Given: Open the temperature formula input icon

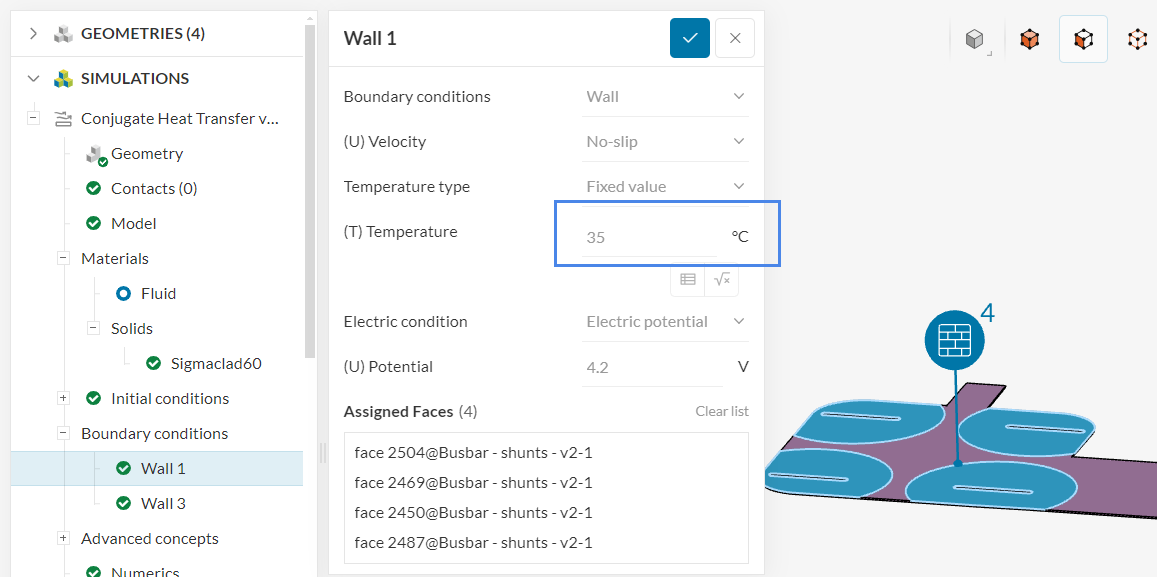Looking at the screenshot, I should click(722, 280).
